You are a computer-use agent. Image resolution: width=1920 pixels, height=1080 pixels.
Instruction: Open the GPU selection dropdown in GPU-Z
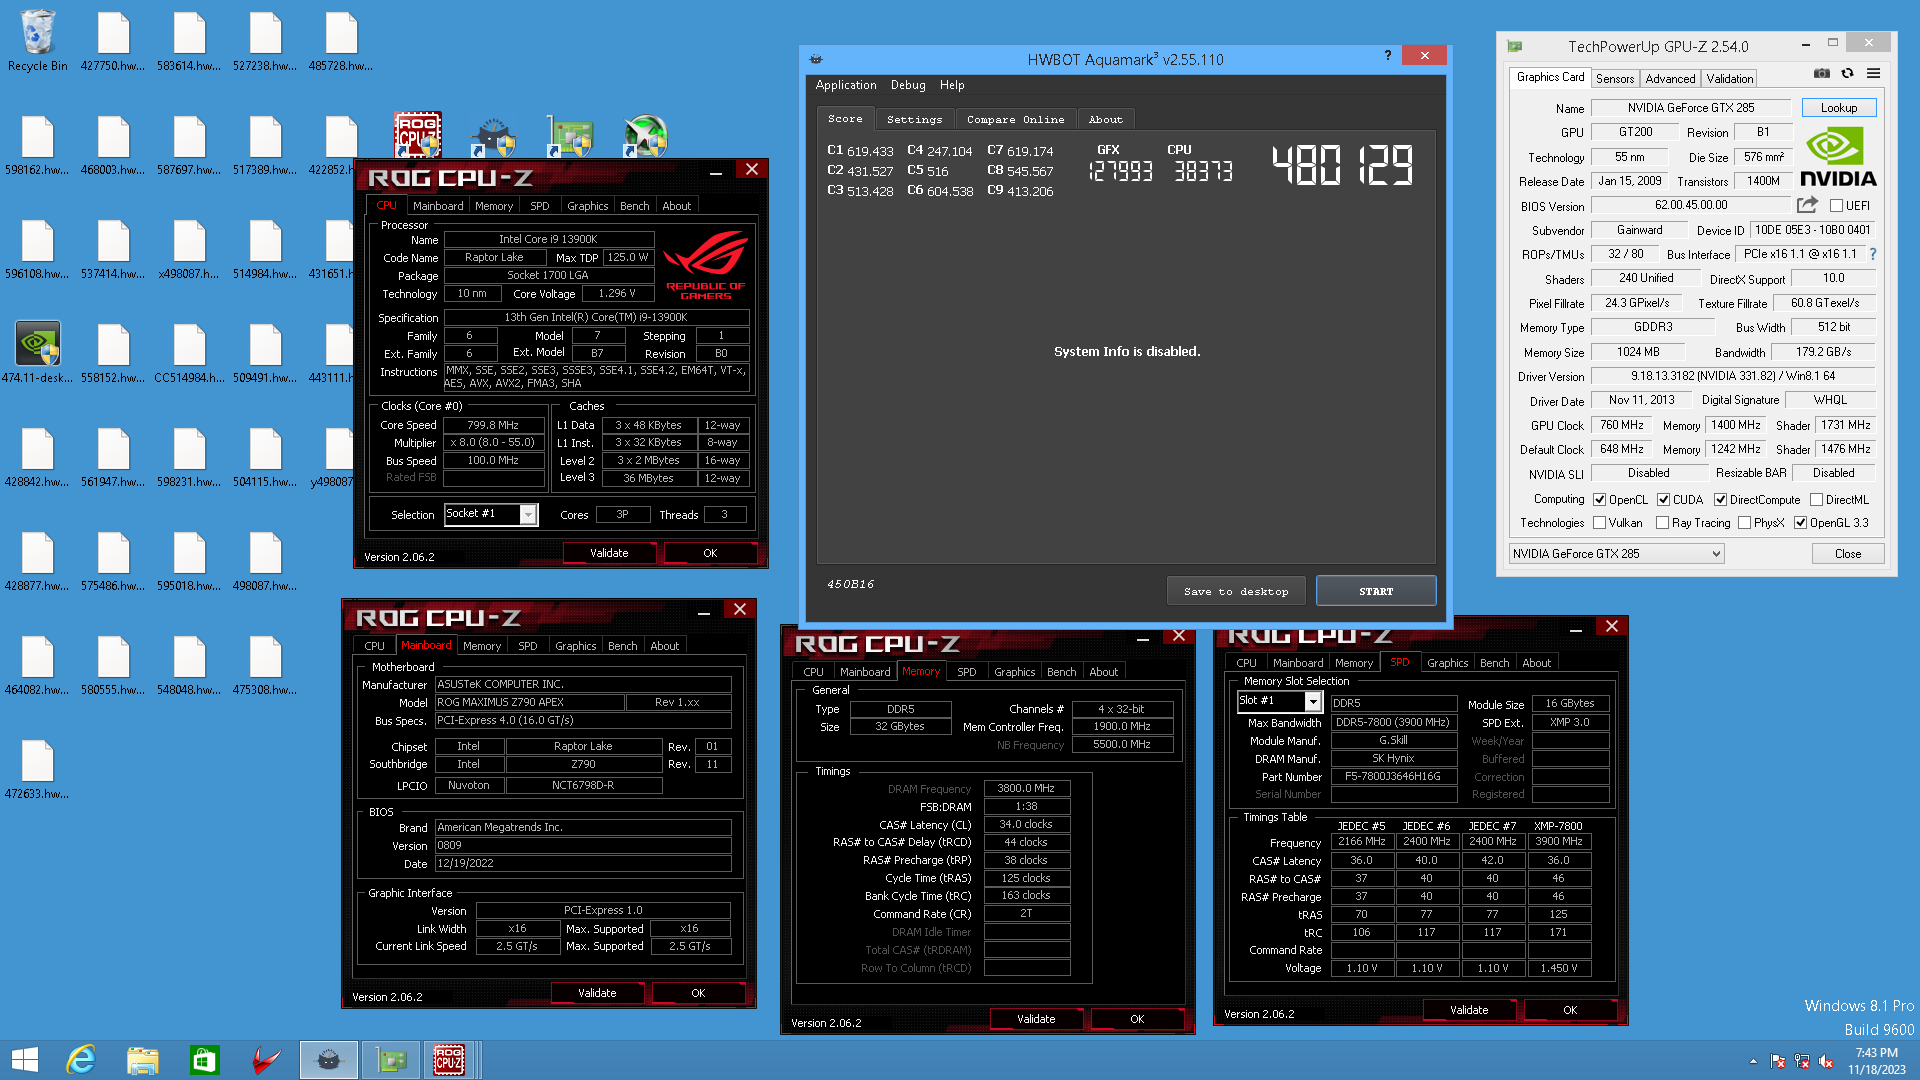pos(1616,554)
